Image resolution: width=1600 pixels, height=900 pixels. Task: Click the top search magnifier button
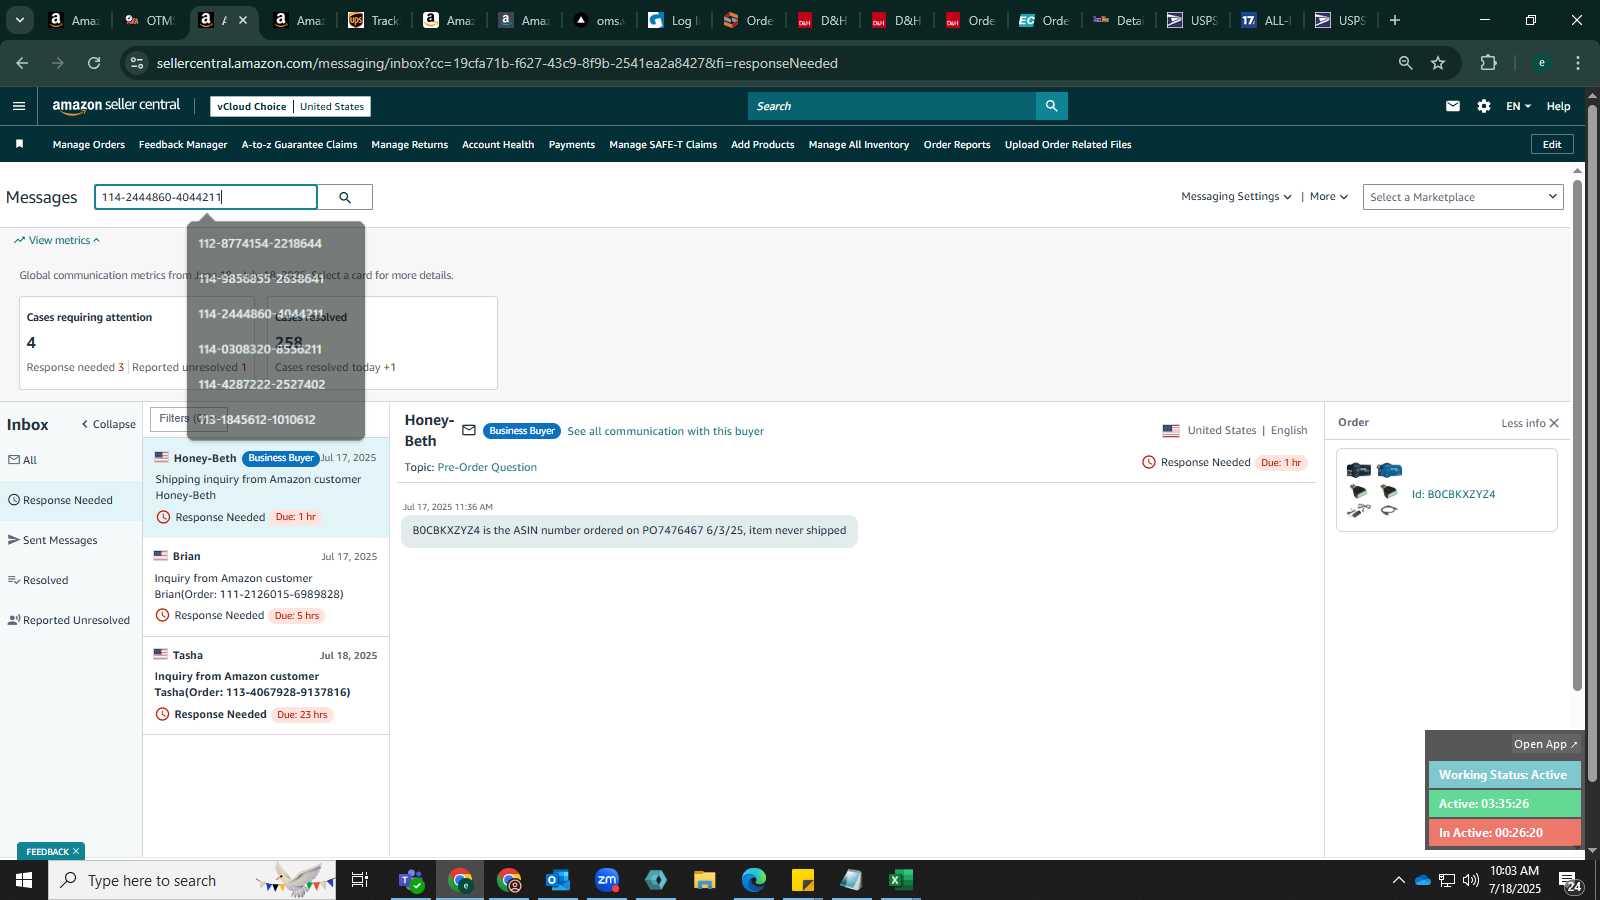pyautogui.click(x=1051, y=106)
